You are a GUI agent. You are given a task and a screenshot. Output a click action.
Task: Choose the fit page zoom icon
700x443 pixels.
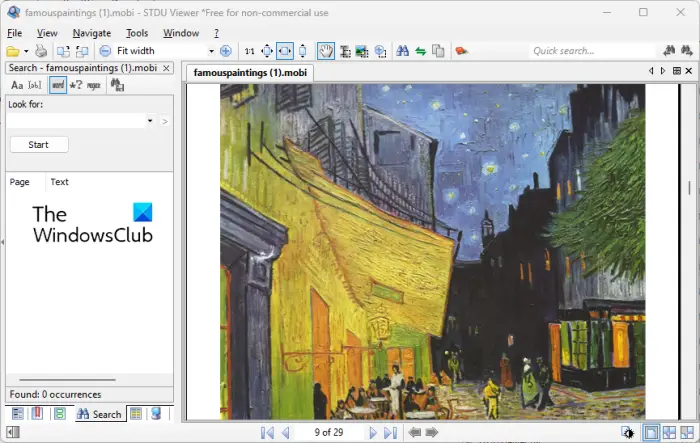coord(267,51)
